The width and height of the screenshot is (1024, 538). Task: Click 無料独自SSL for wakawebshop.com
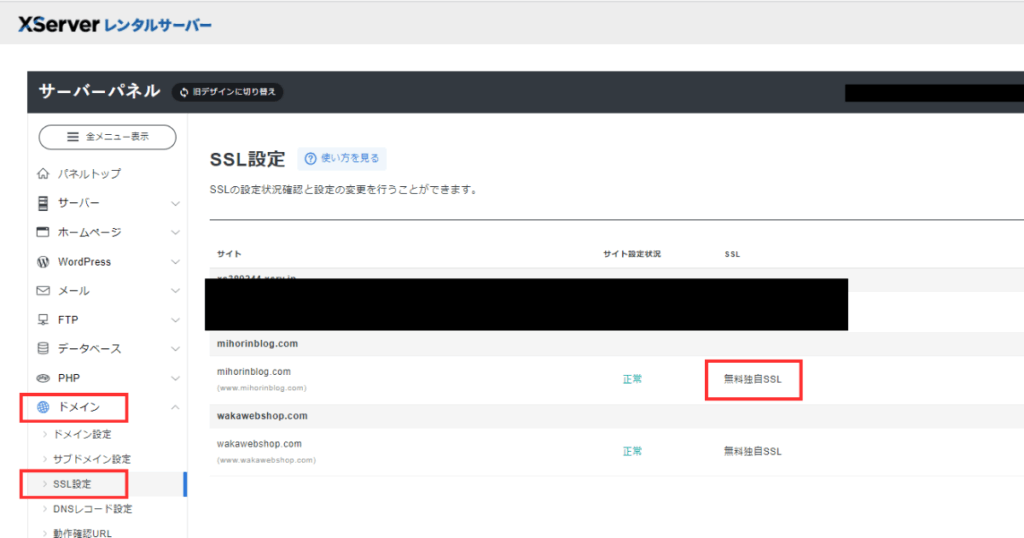point(752,451)
